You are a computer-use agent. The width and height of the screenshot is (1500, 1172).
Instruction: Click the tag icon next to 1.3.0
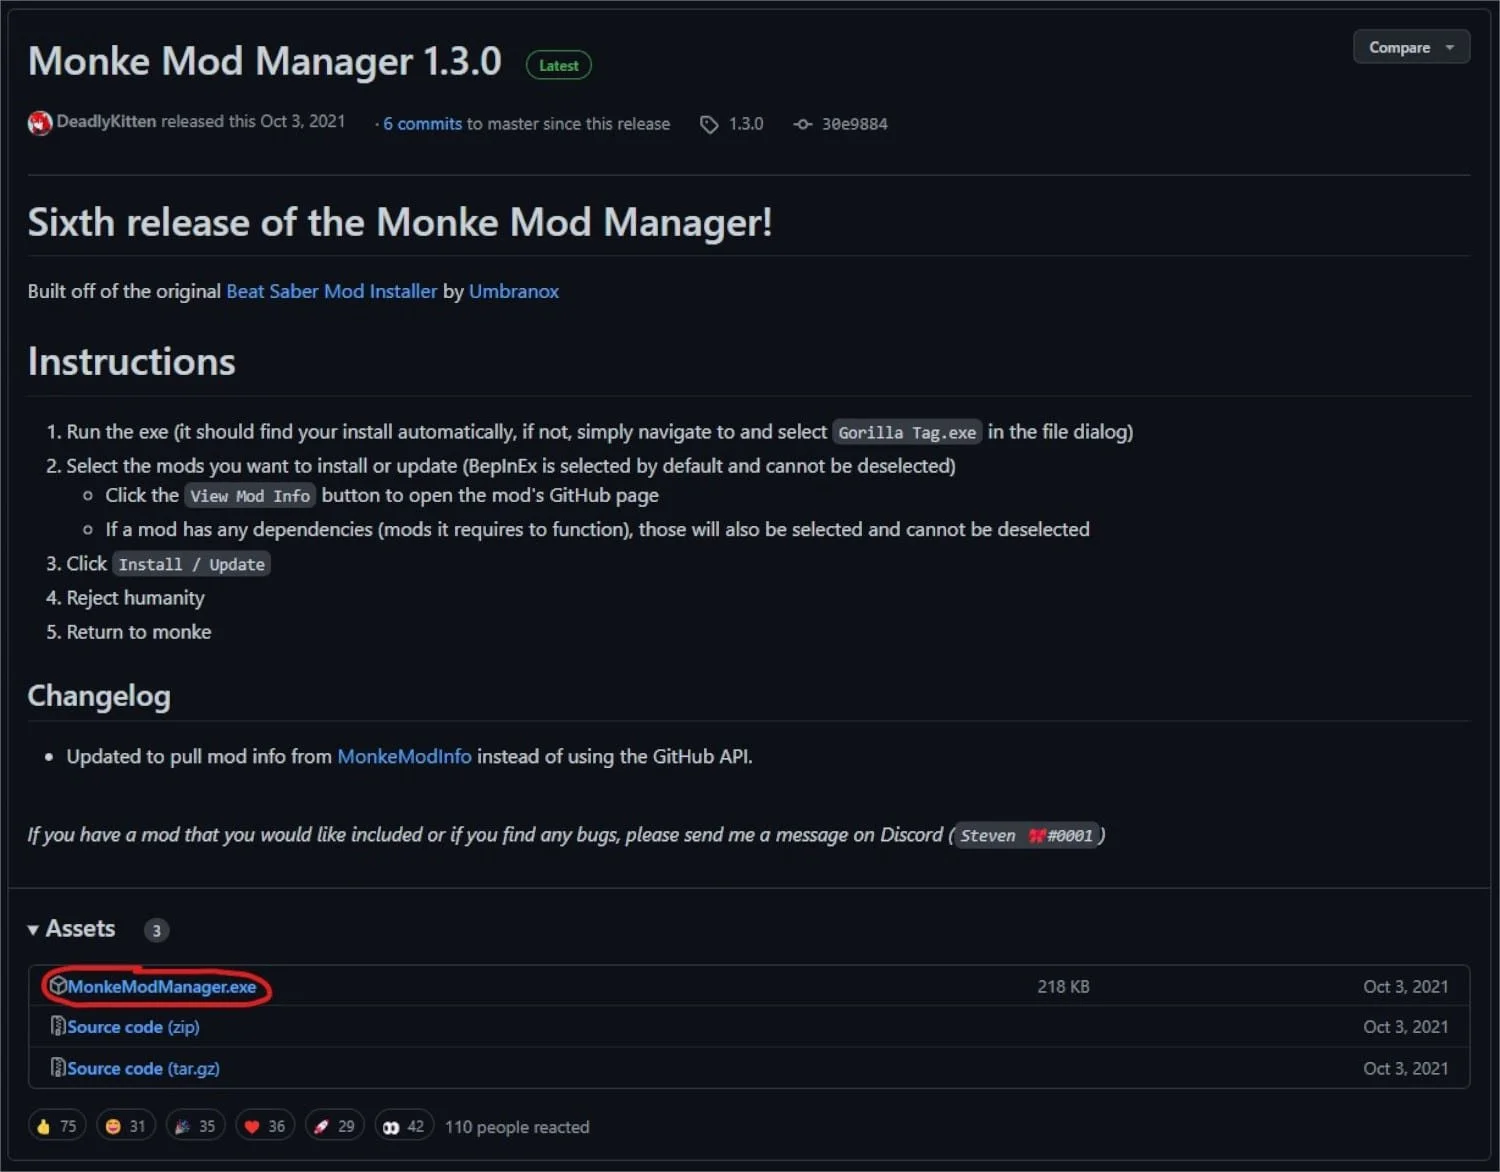(x=708, y=123)
